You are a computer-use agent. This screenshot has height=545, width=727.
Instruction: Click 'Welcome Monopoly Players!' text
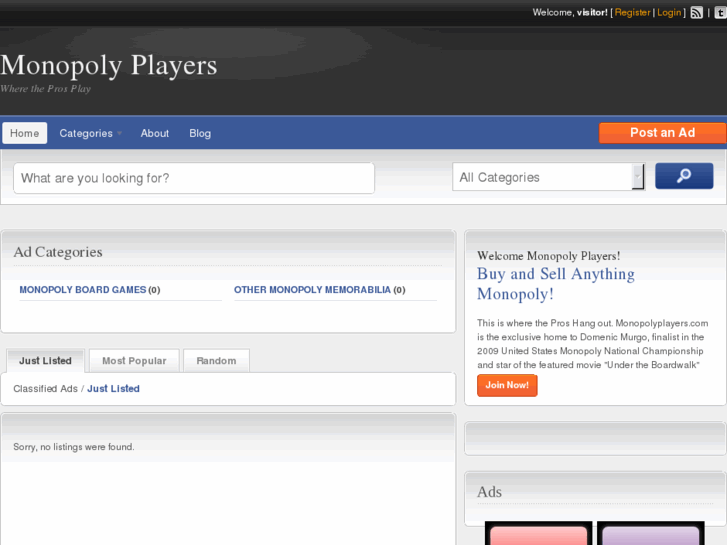[548, 256]
